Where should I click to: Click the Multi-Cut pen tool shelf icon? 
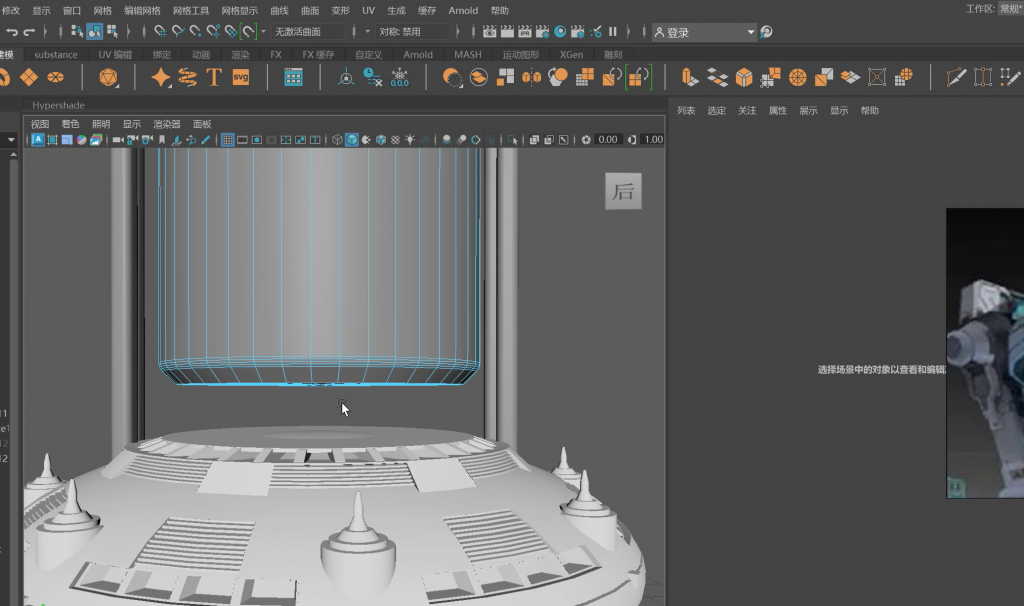[x=956, y=77]
